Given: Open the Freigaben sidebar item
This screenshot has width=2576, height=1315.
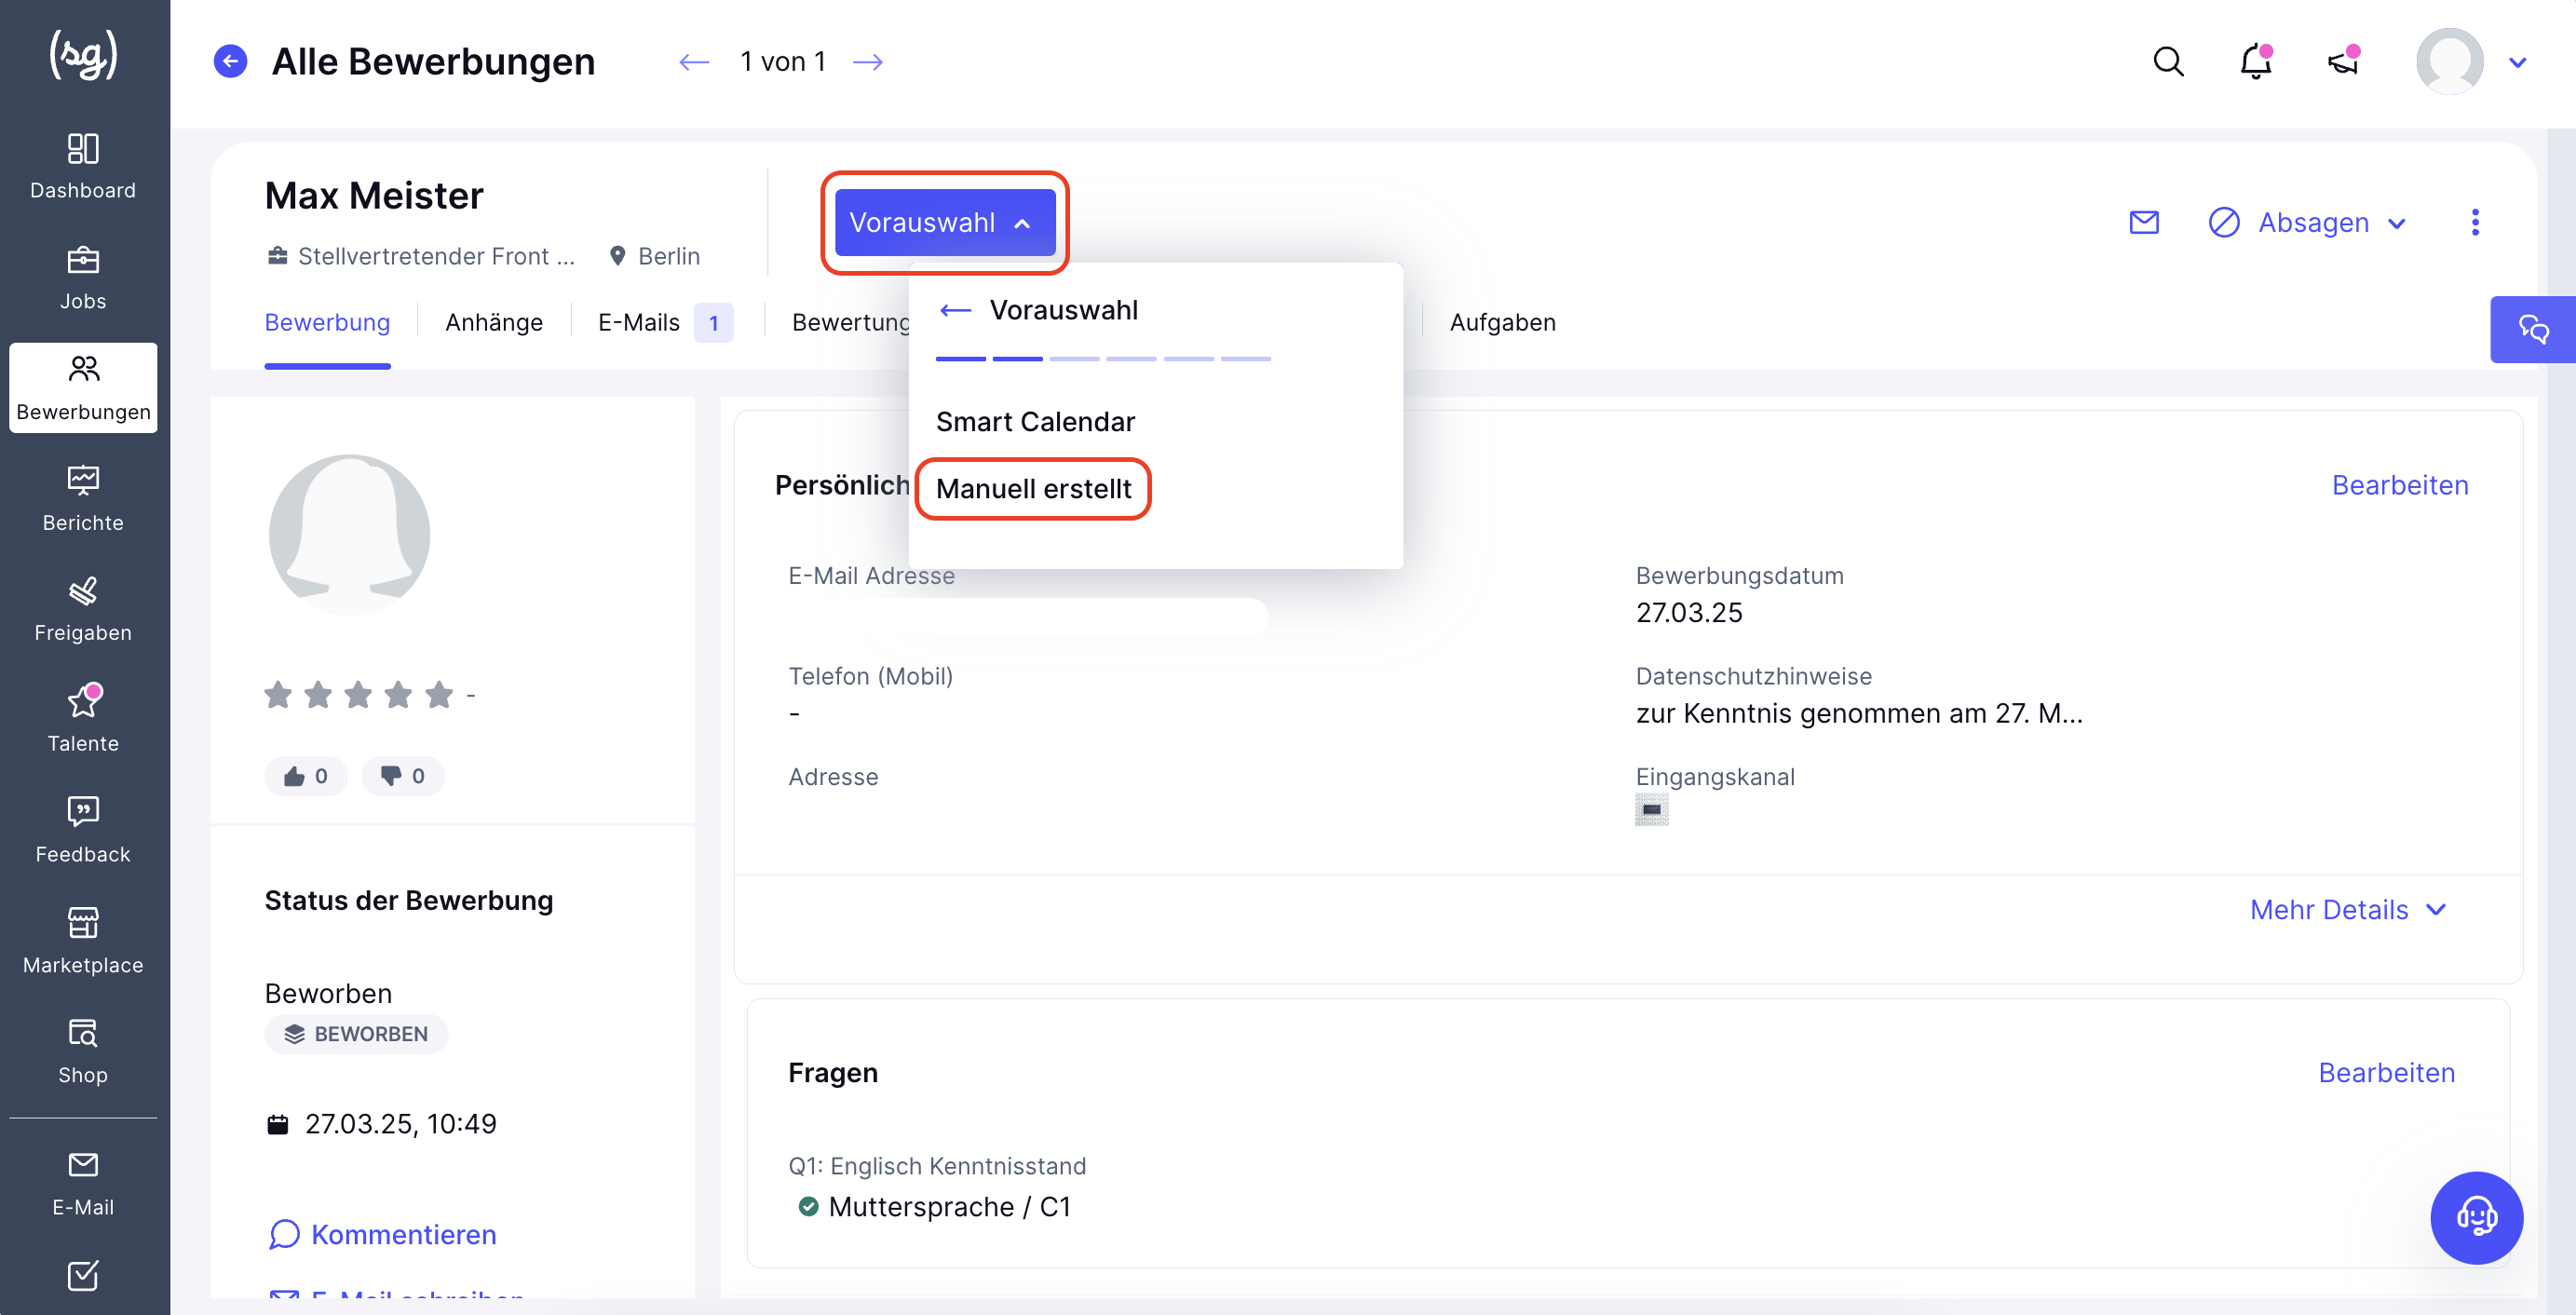Looking at the screenshot, I should pyautogui.click(x=83, y=609).
